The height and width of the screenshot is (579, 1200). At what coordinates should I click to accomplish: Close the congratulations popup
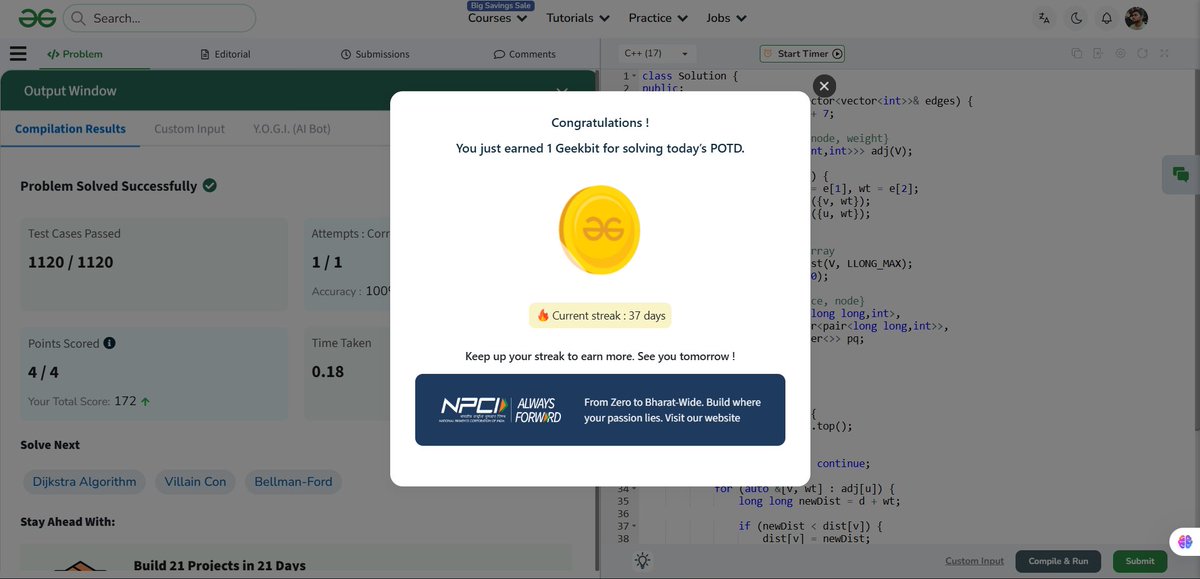tap(823, 86)
